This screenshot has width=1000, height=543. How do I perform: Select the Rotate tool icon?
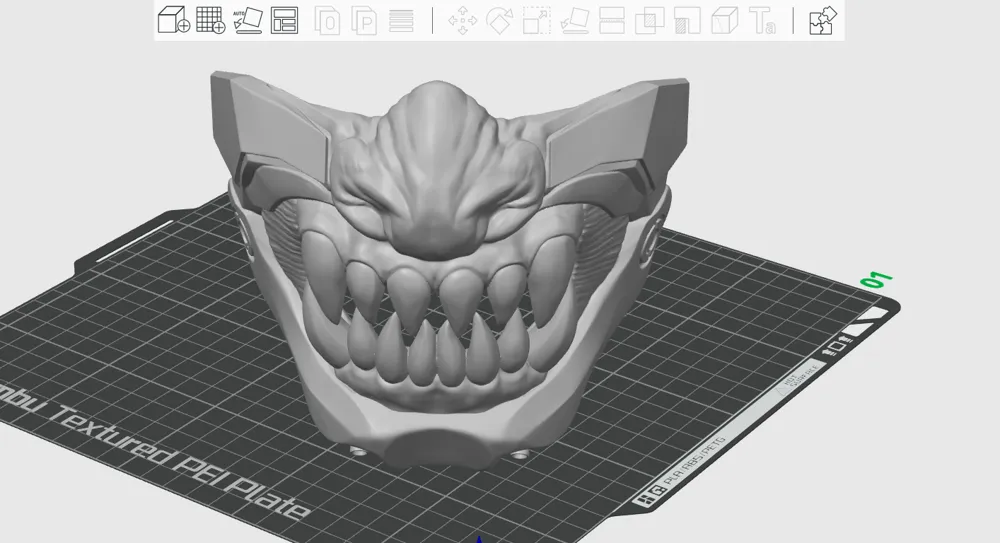pos(499,20)
